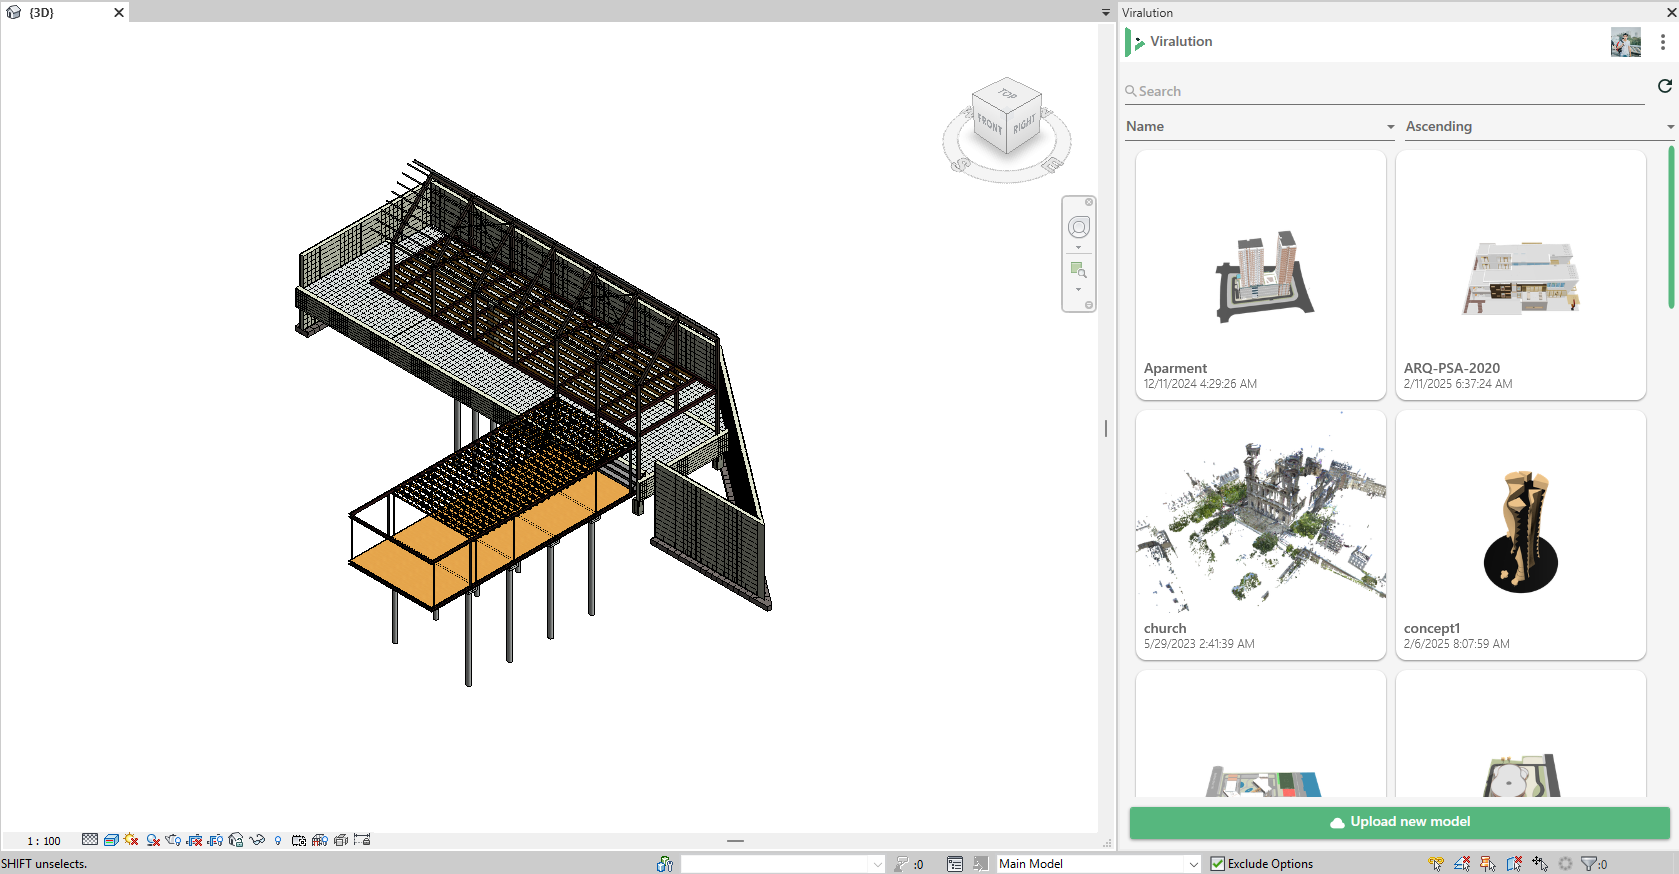
Task: Open the Visual Style menu
Action: tap(111, 840)
